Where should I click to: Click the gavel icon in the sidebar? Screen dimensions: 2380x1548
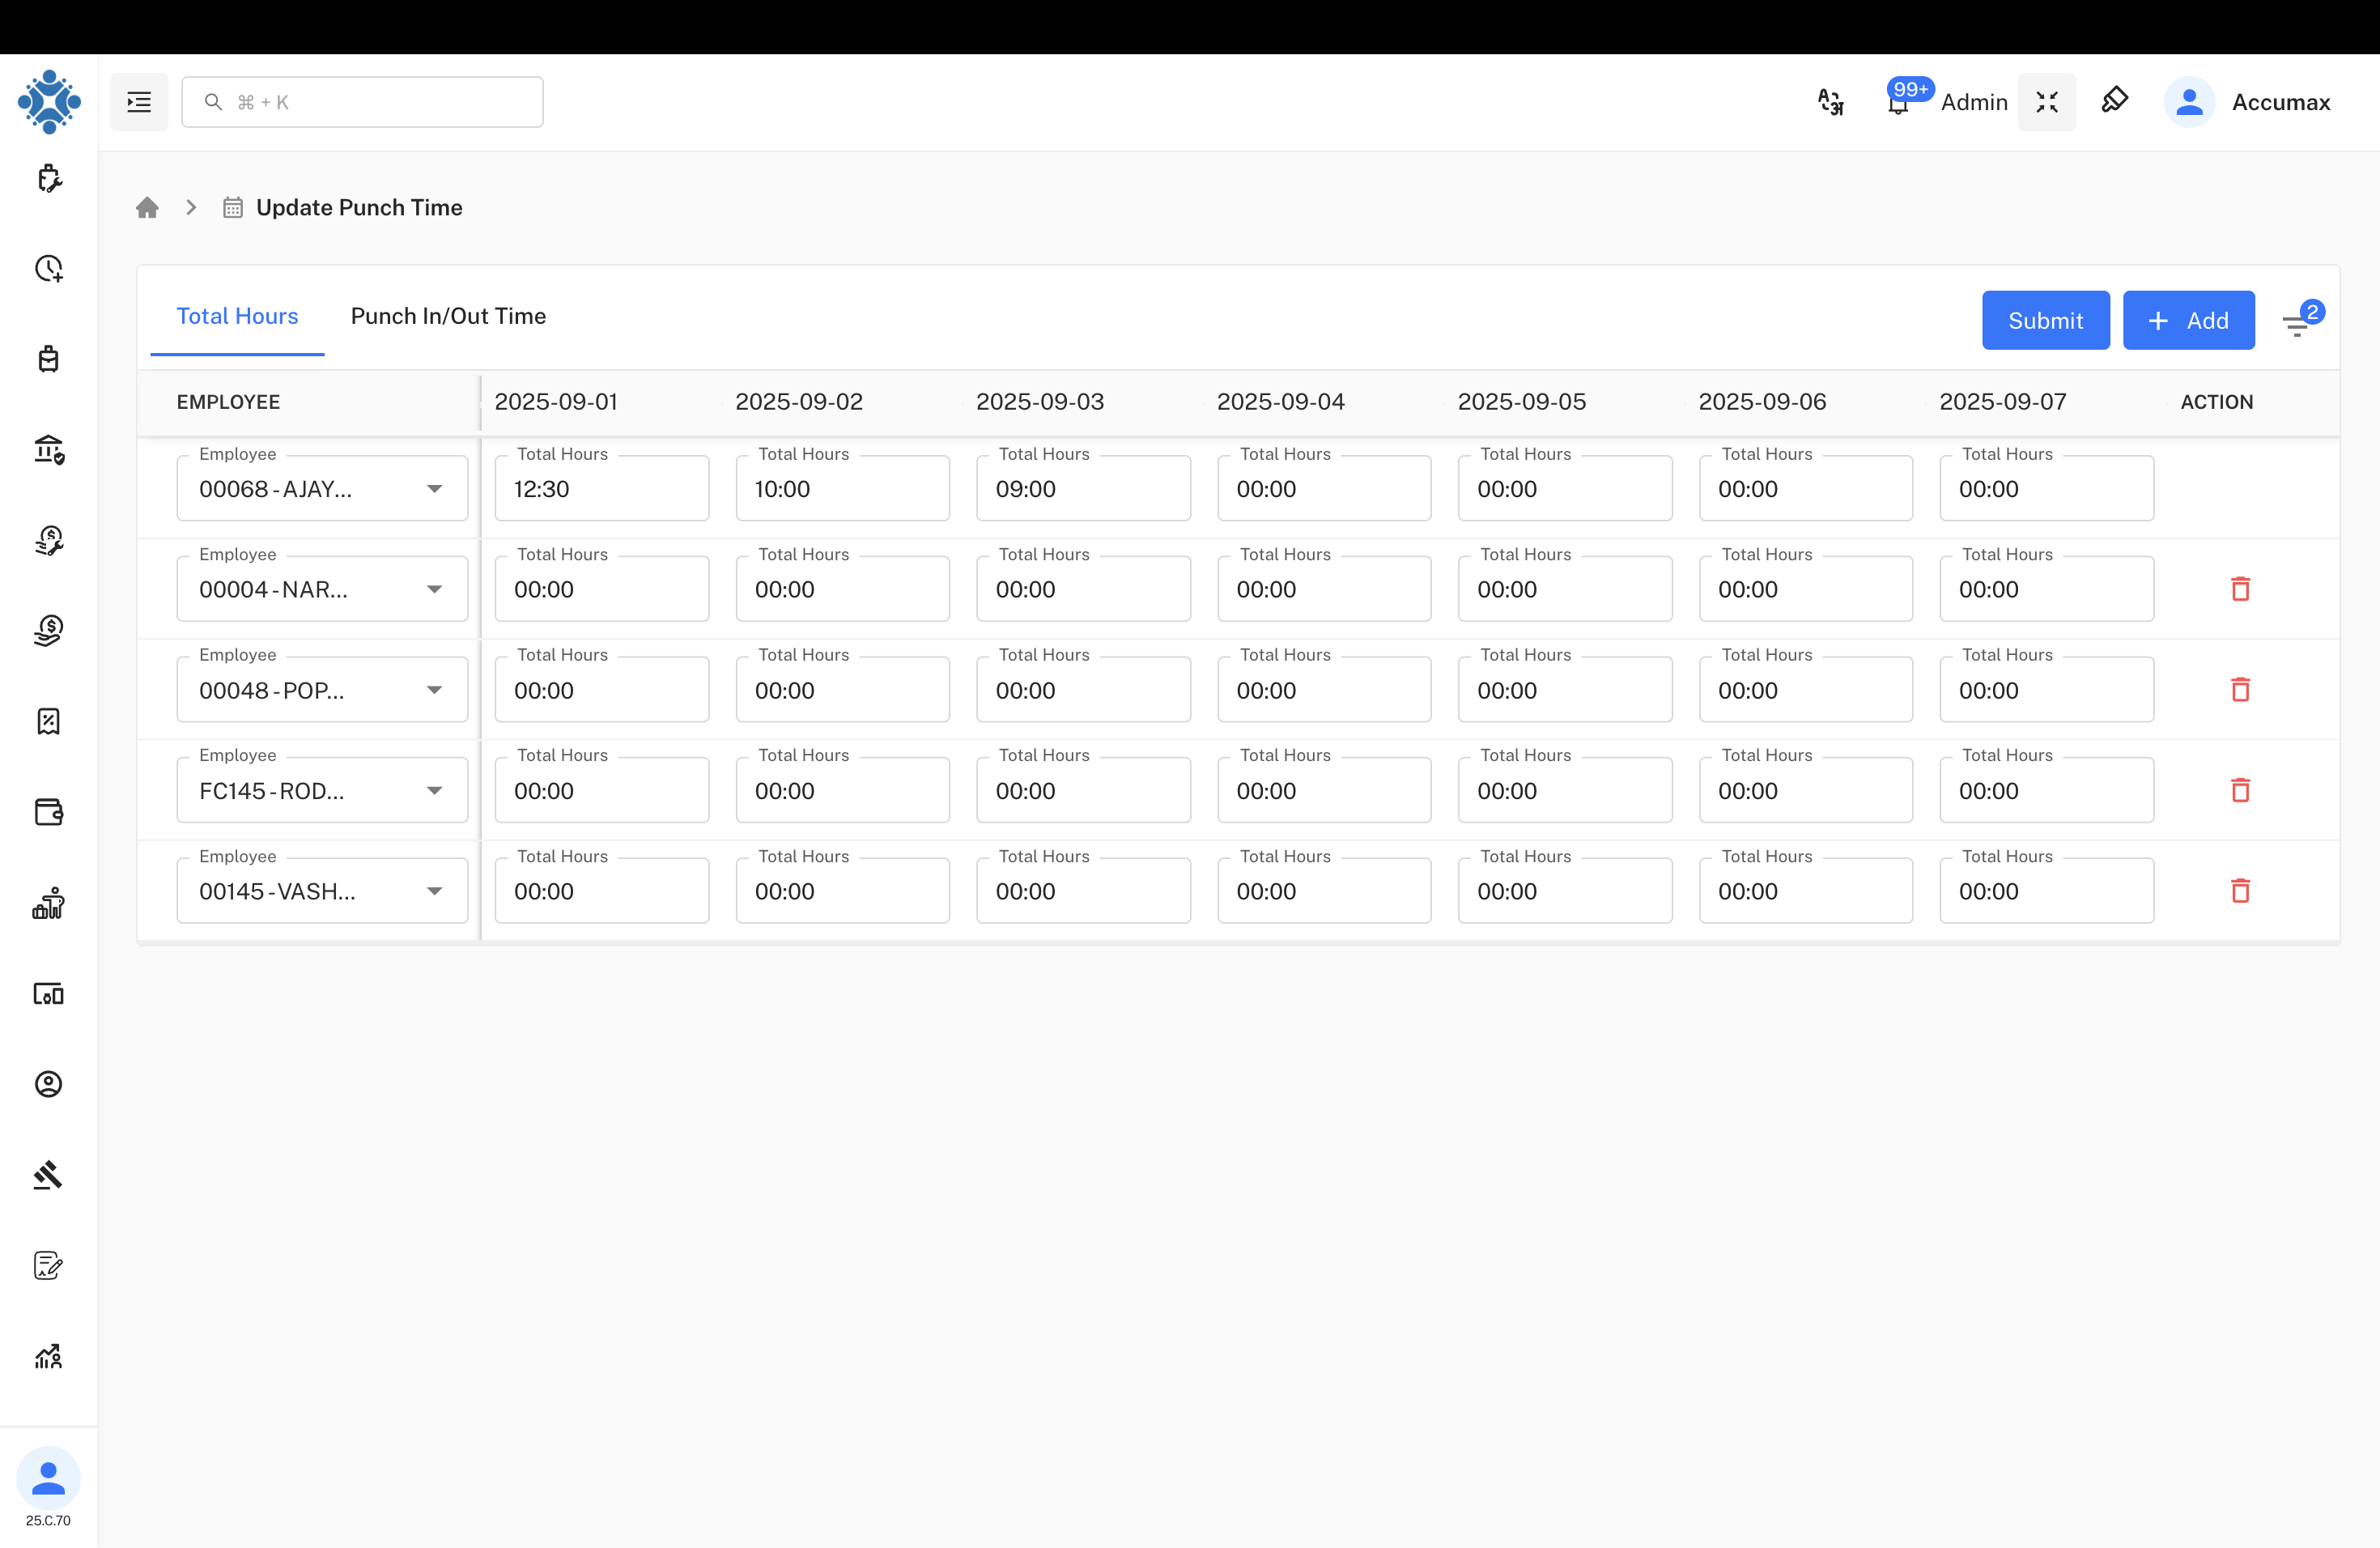click(49, 1175)
